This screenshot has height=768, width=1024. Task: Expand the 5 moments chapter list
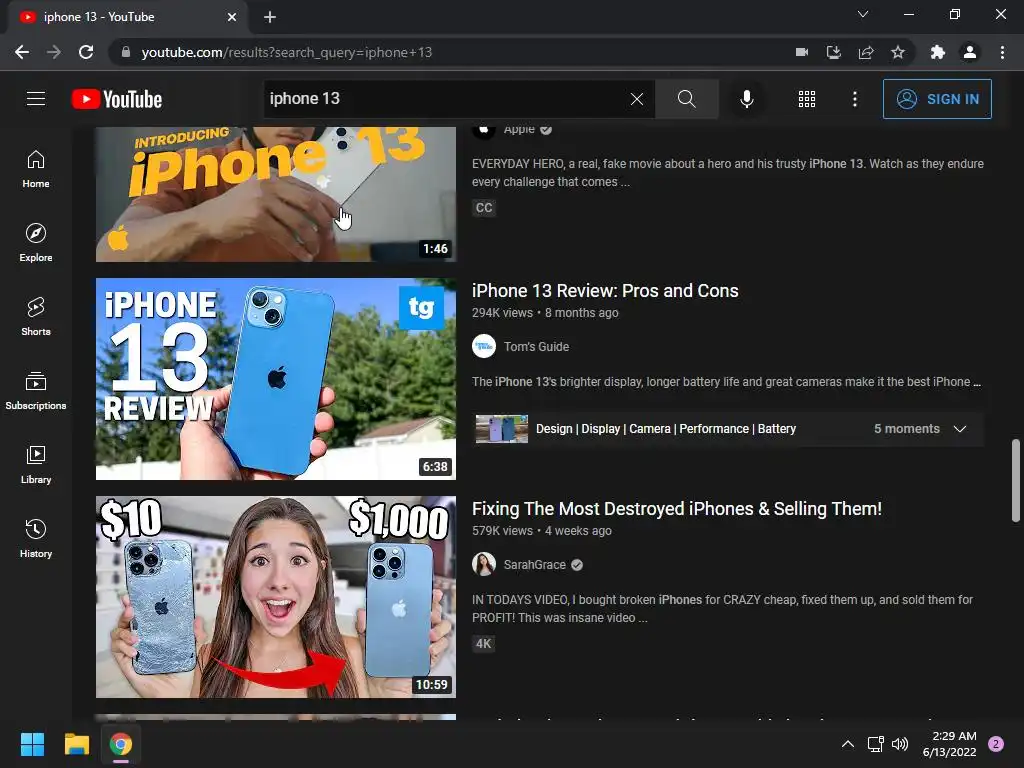point(959,429)
